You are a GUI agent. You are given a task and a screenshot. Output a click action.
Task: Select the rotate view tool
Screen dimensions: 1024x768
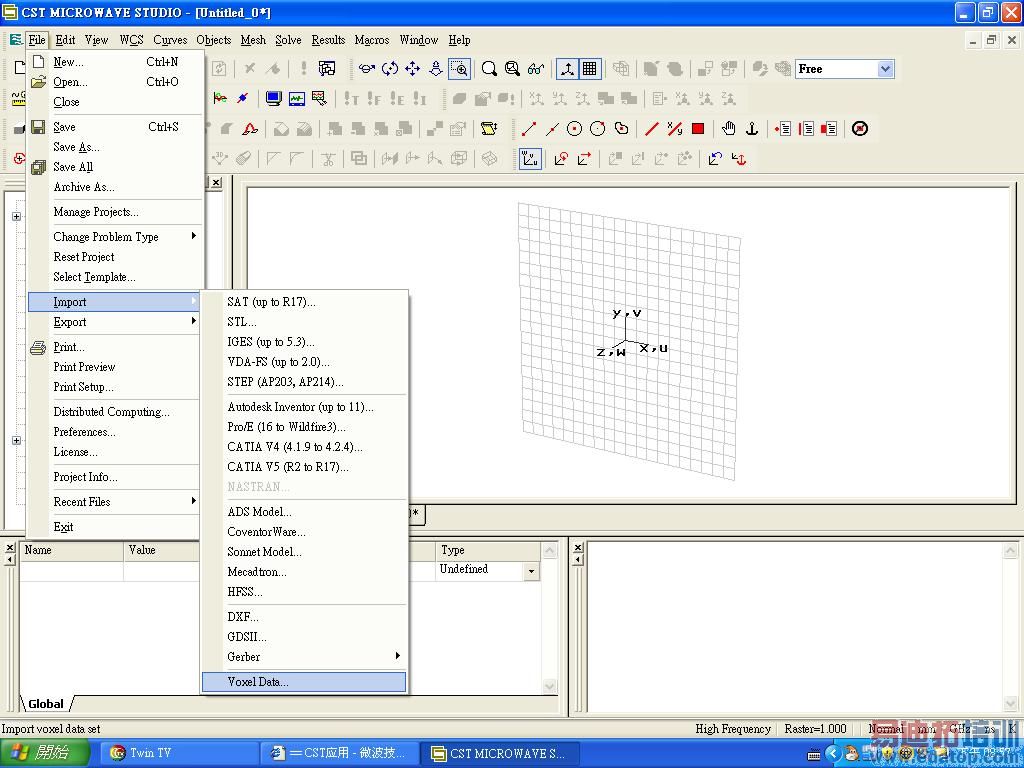(x=390, y=69)
